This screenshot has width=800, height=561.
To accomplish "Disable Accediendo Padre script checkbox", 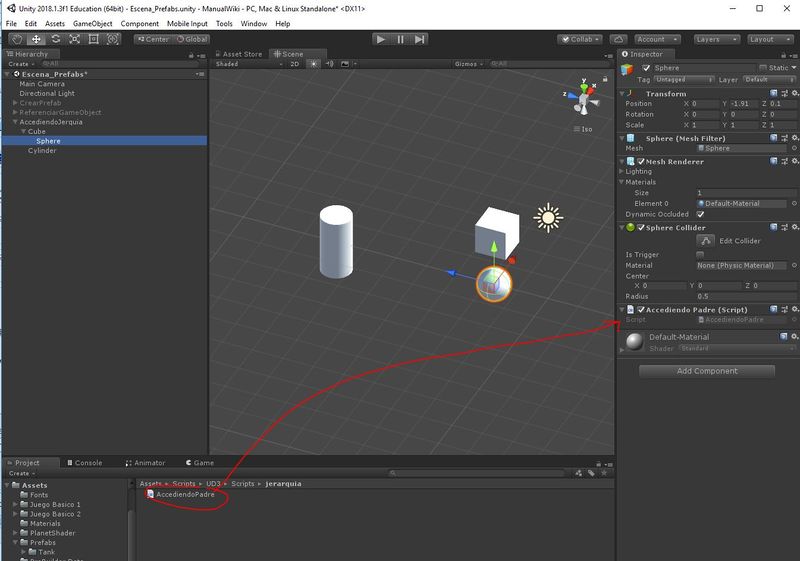I will click(641, 310).
